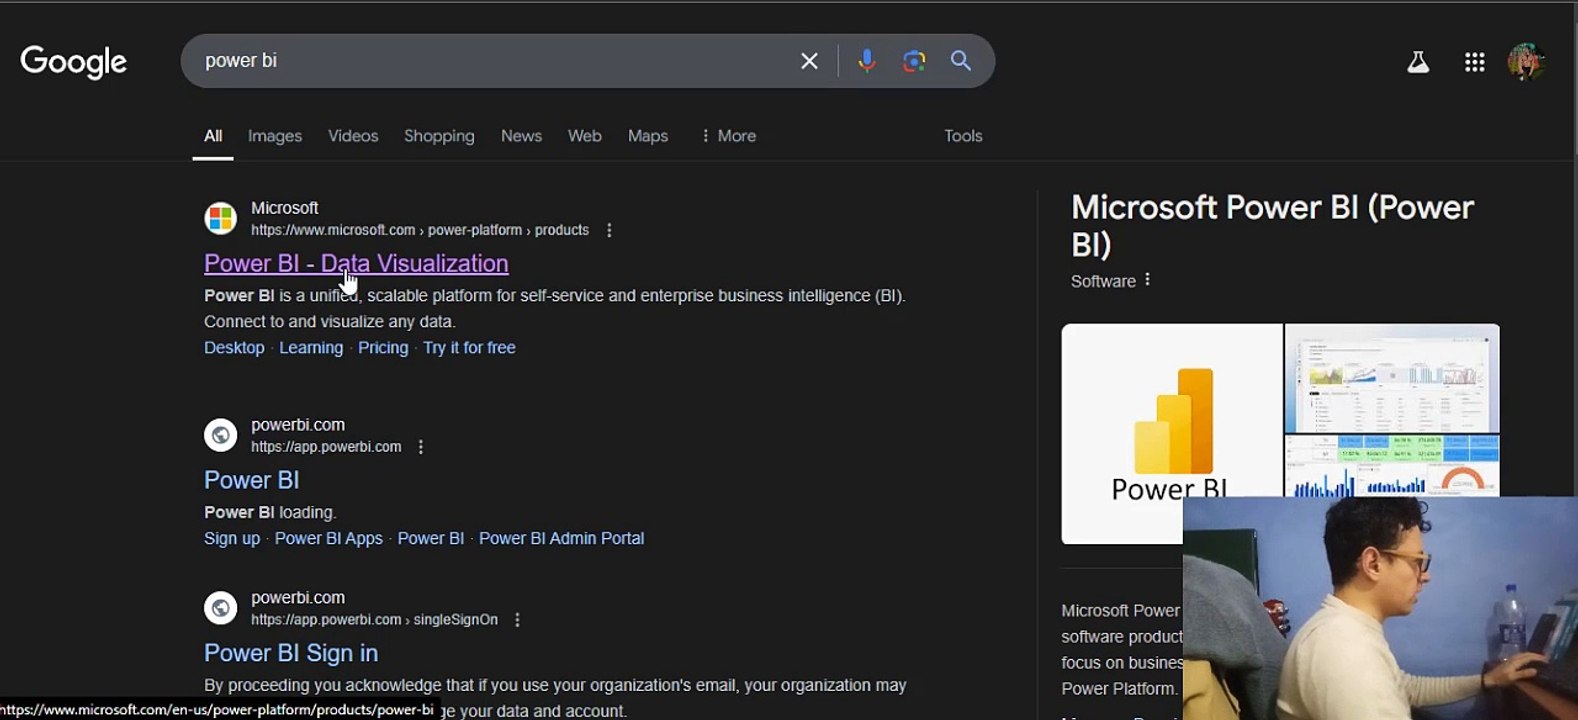
Task: Click the Google logo
Action: point(73,61)
